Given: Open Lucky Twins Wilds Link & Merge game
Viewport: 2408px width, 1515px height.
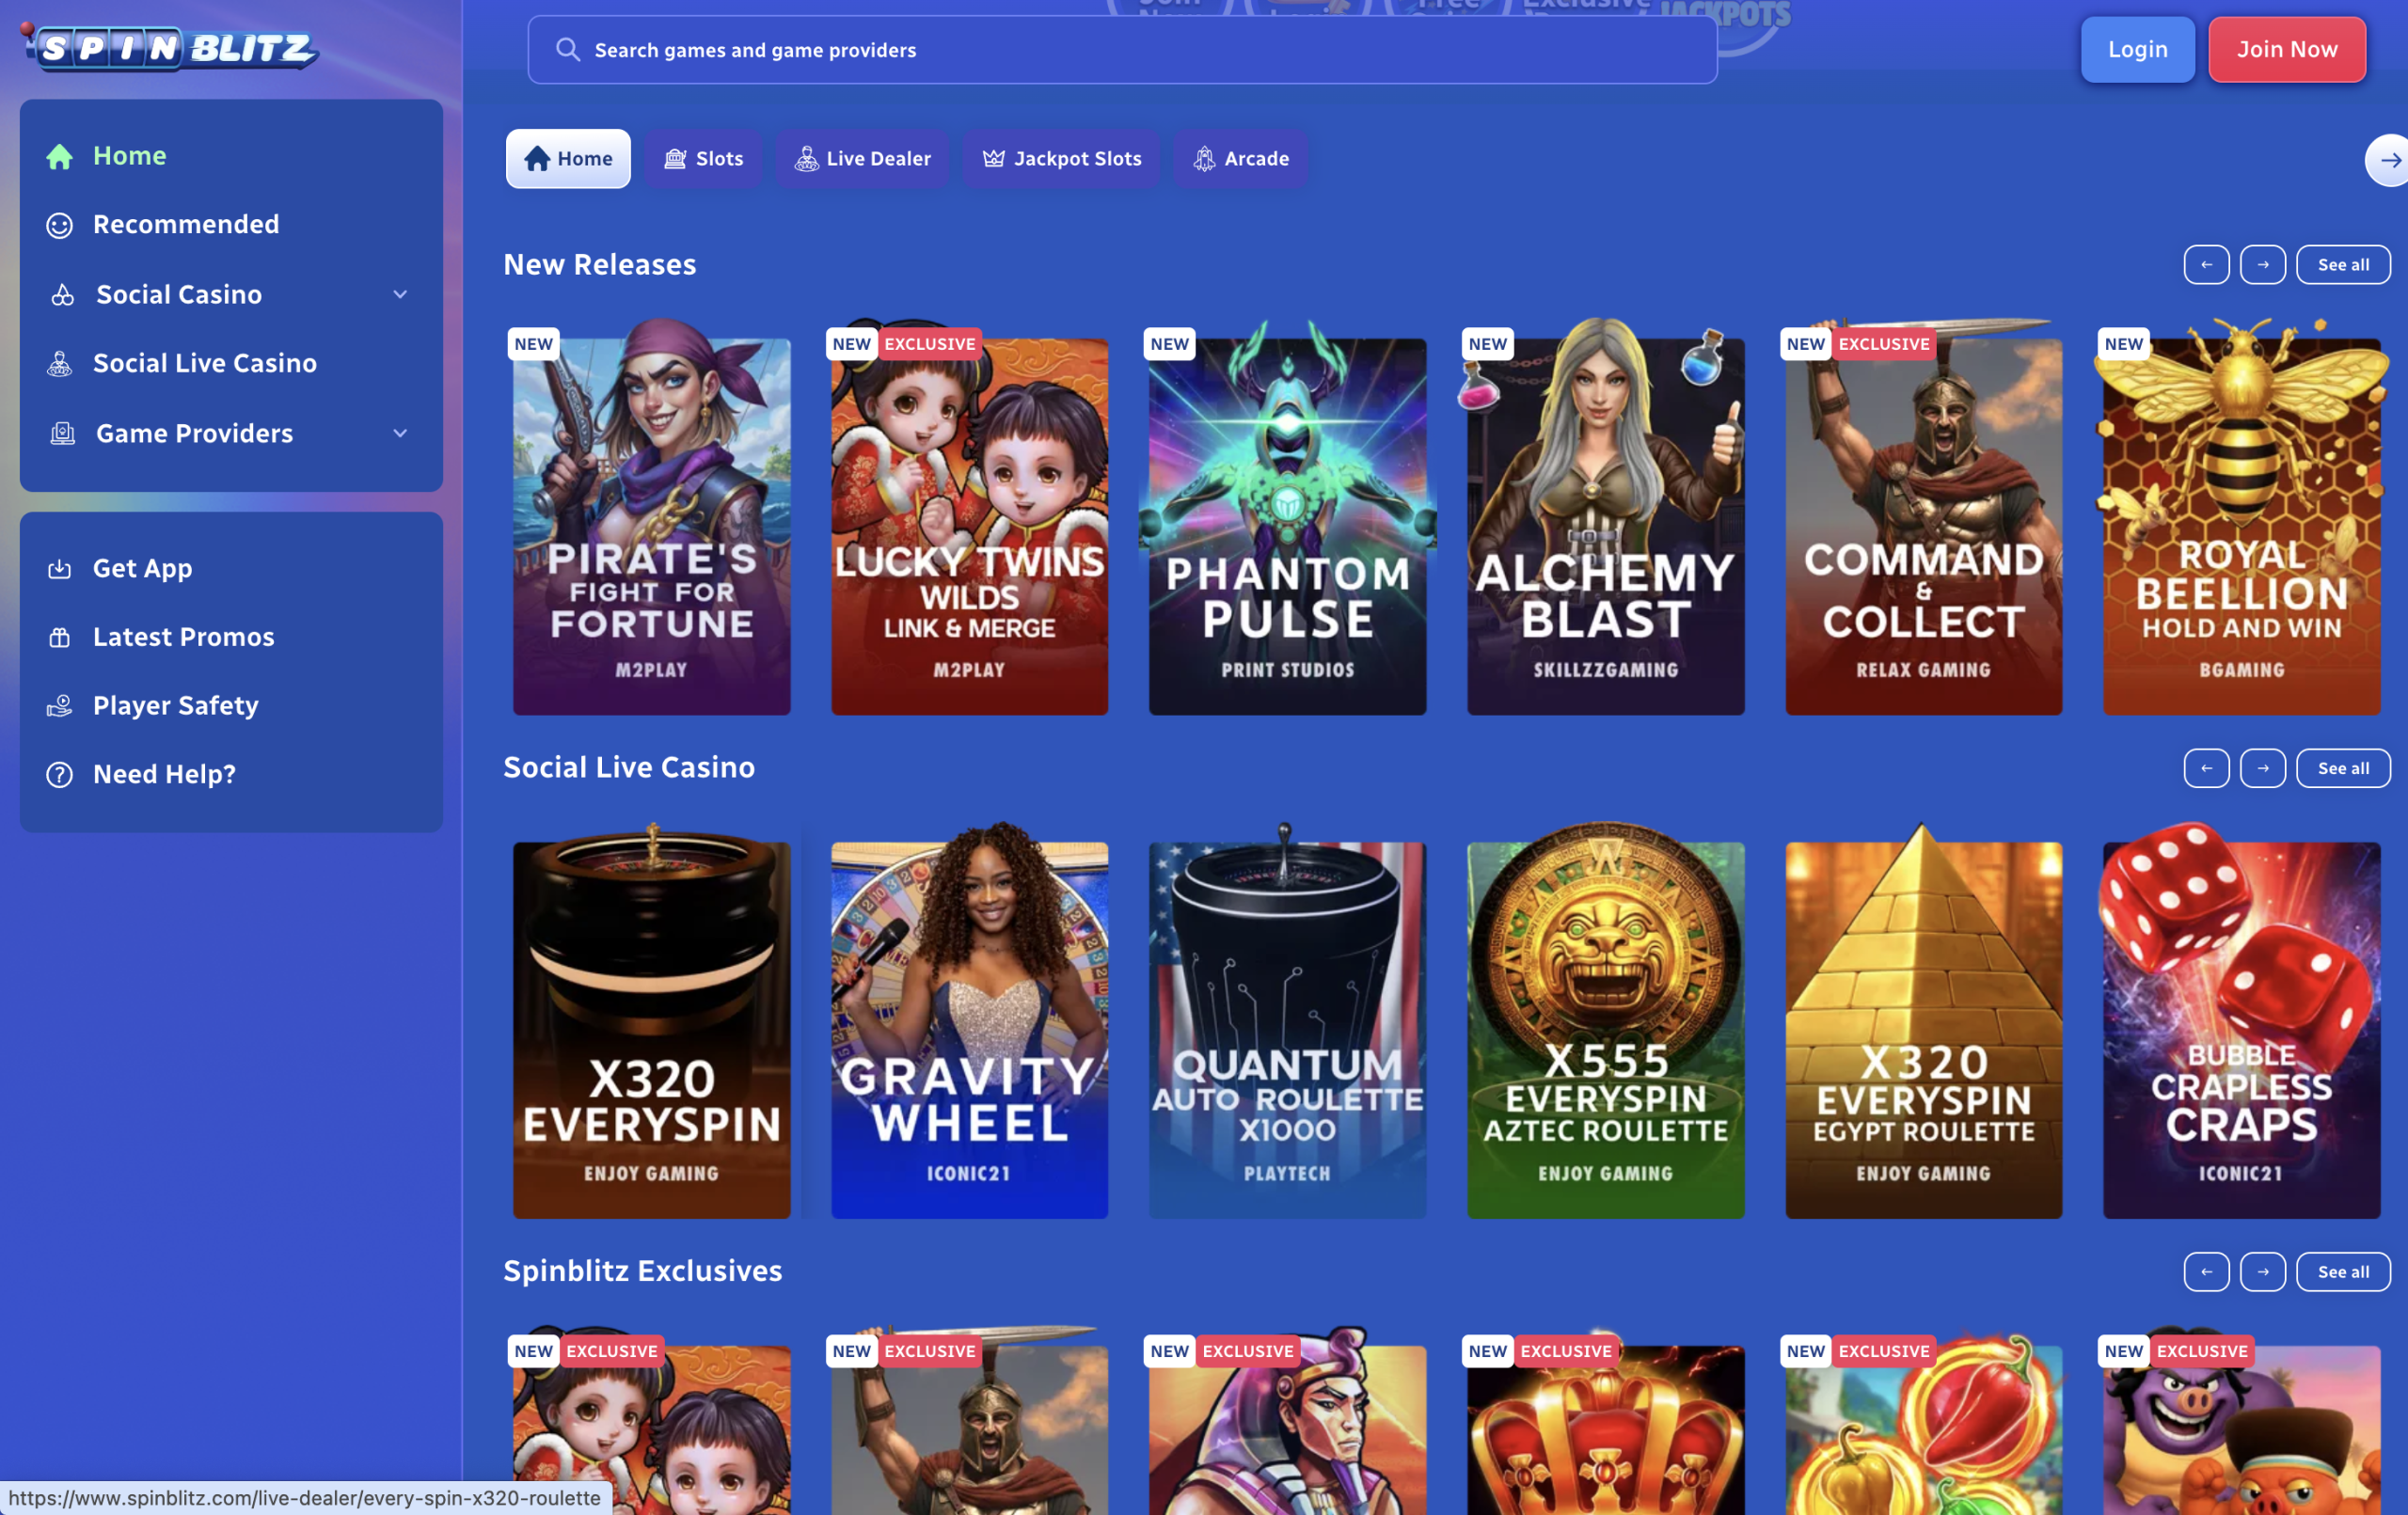Looking at the screenshot, I should pyautogui.click(x=969, y=517).
